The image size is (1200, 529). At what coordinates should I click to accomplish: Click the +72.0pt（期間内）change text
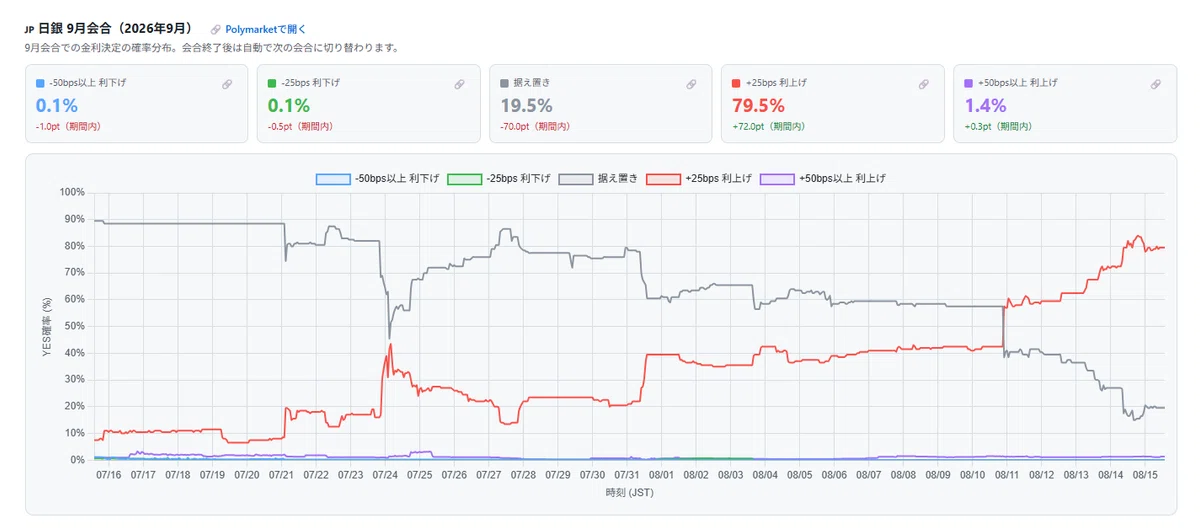(x=768, y=127)
